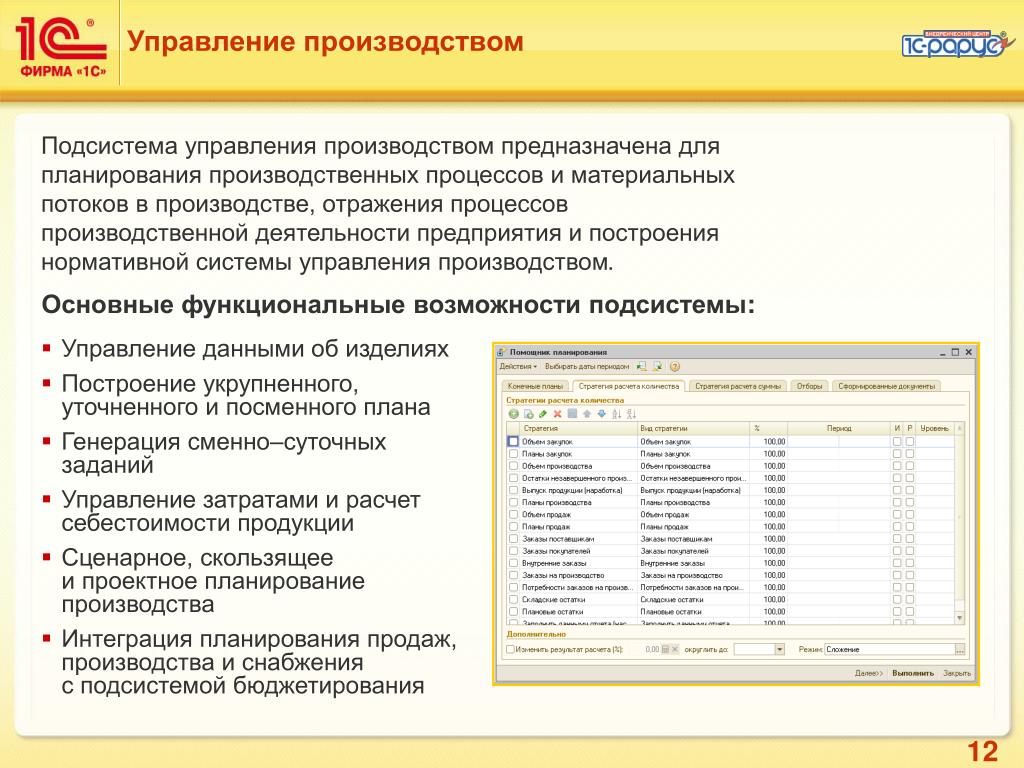The image size is (1024, 768).
Task: Move row up with the up arrow icon
Action: point(586,414)
